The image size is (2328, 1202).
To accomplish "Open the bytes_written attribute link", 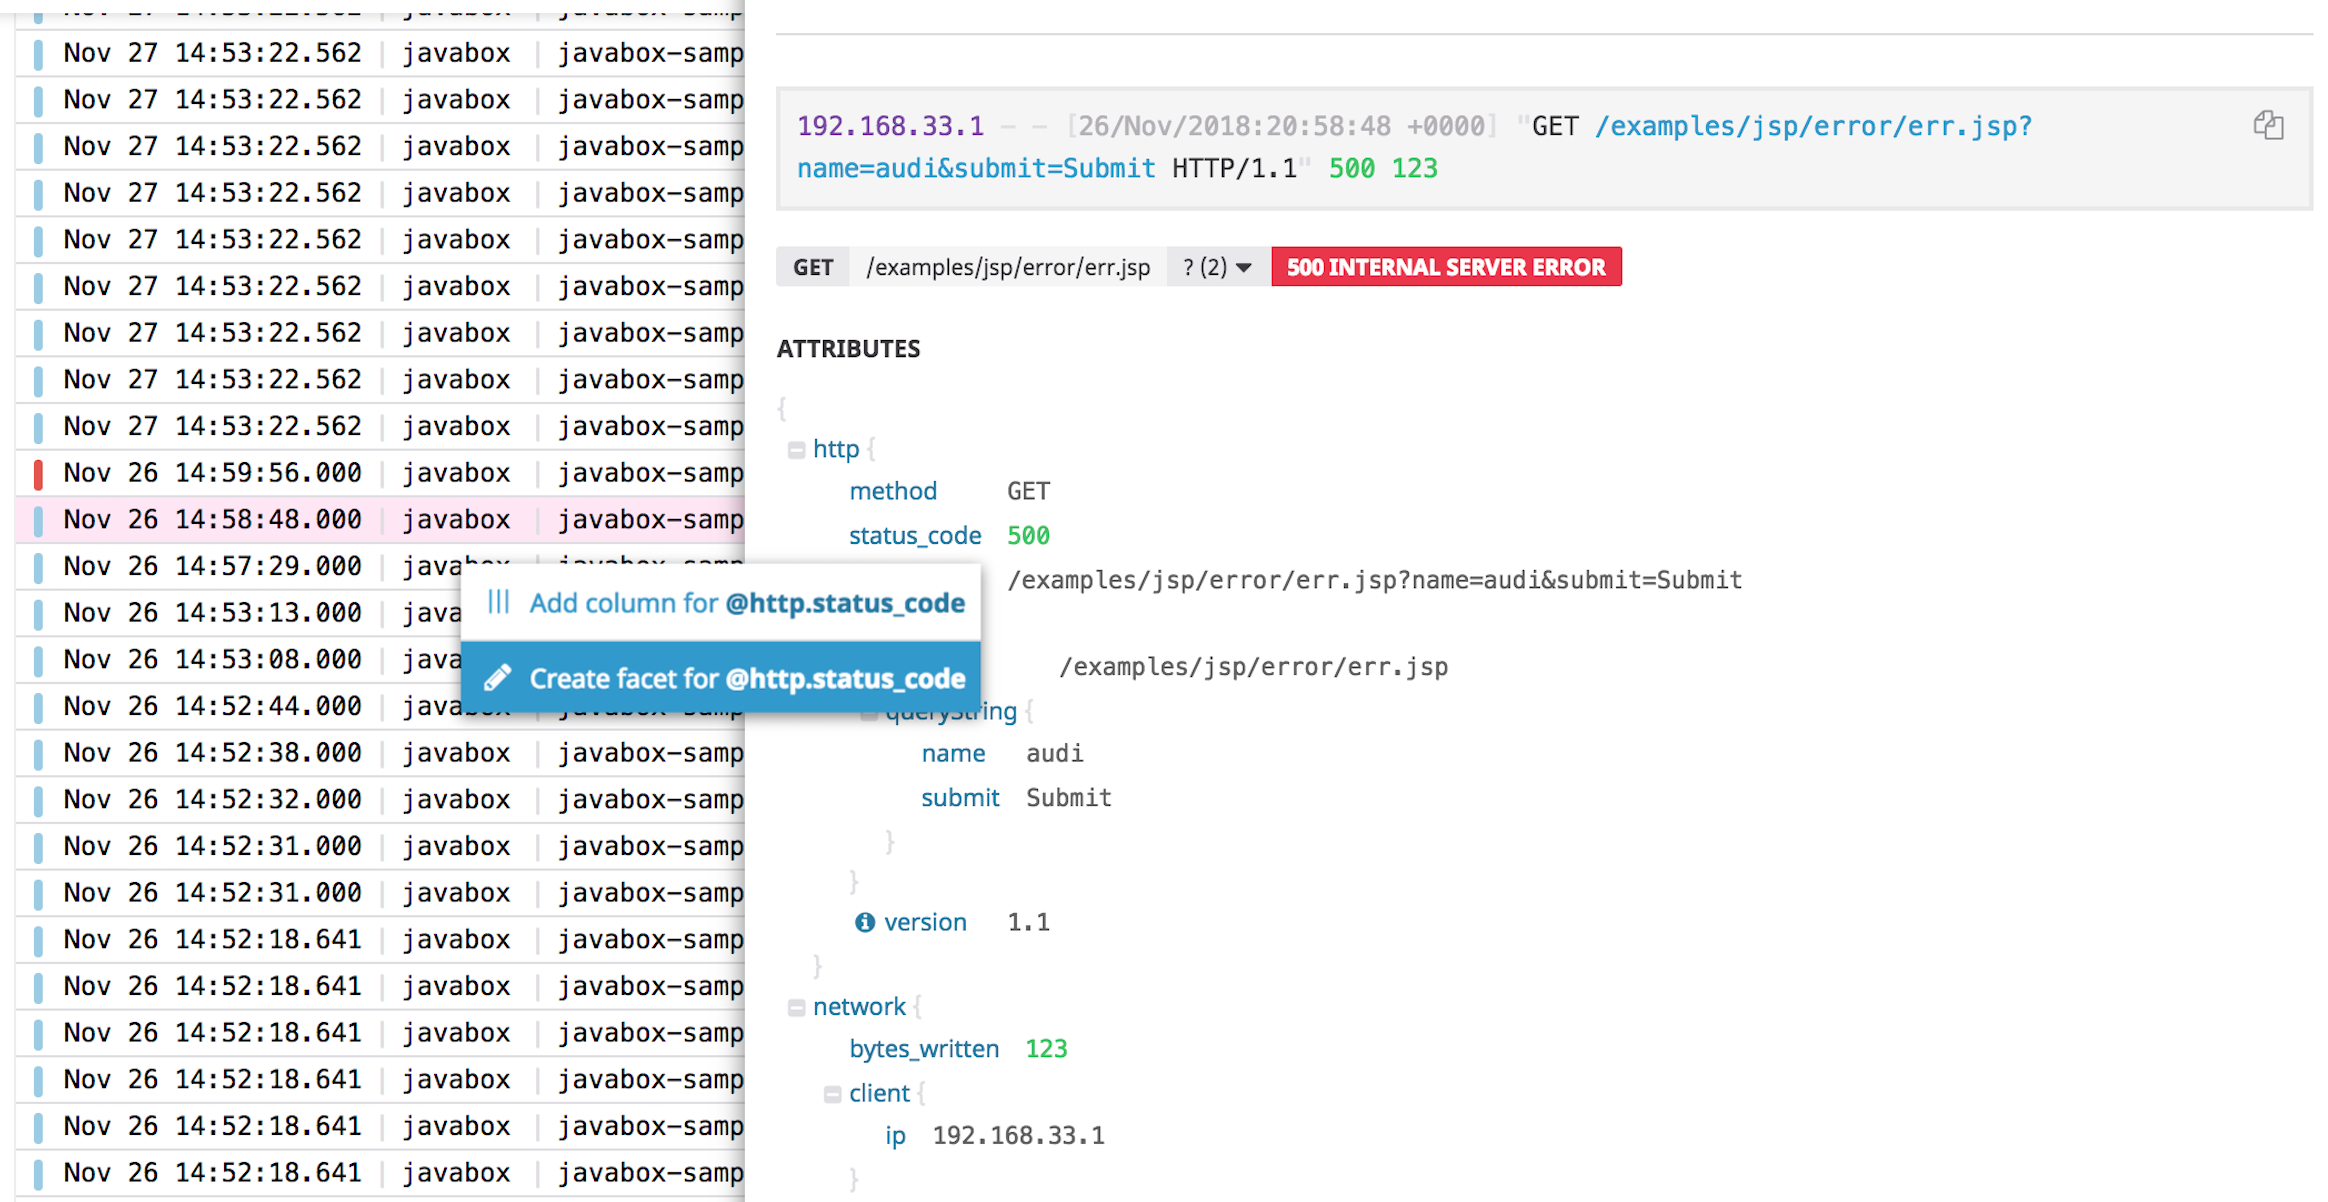I will (x=923, y=1048).
